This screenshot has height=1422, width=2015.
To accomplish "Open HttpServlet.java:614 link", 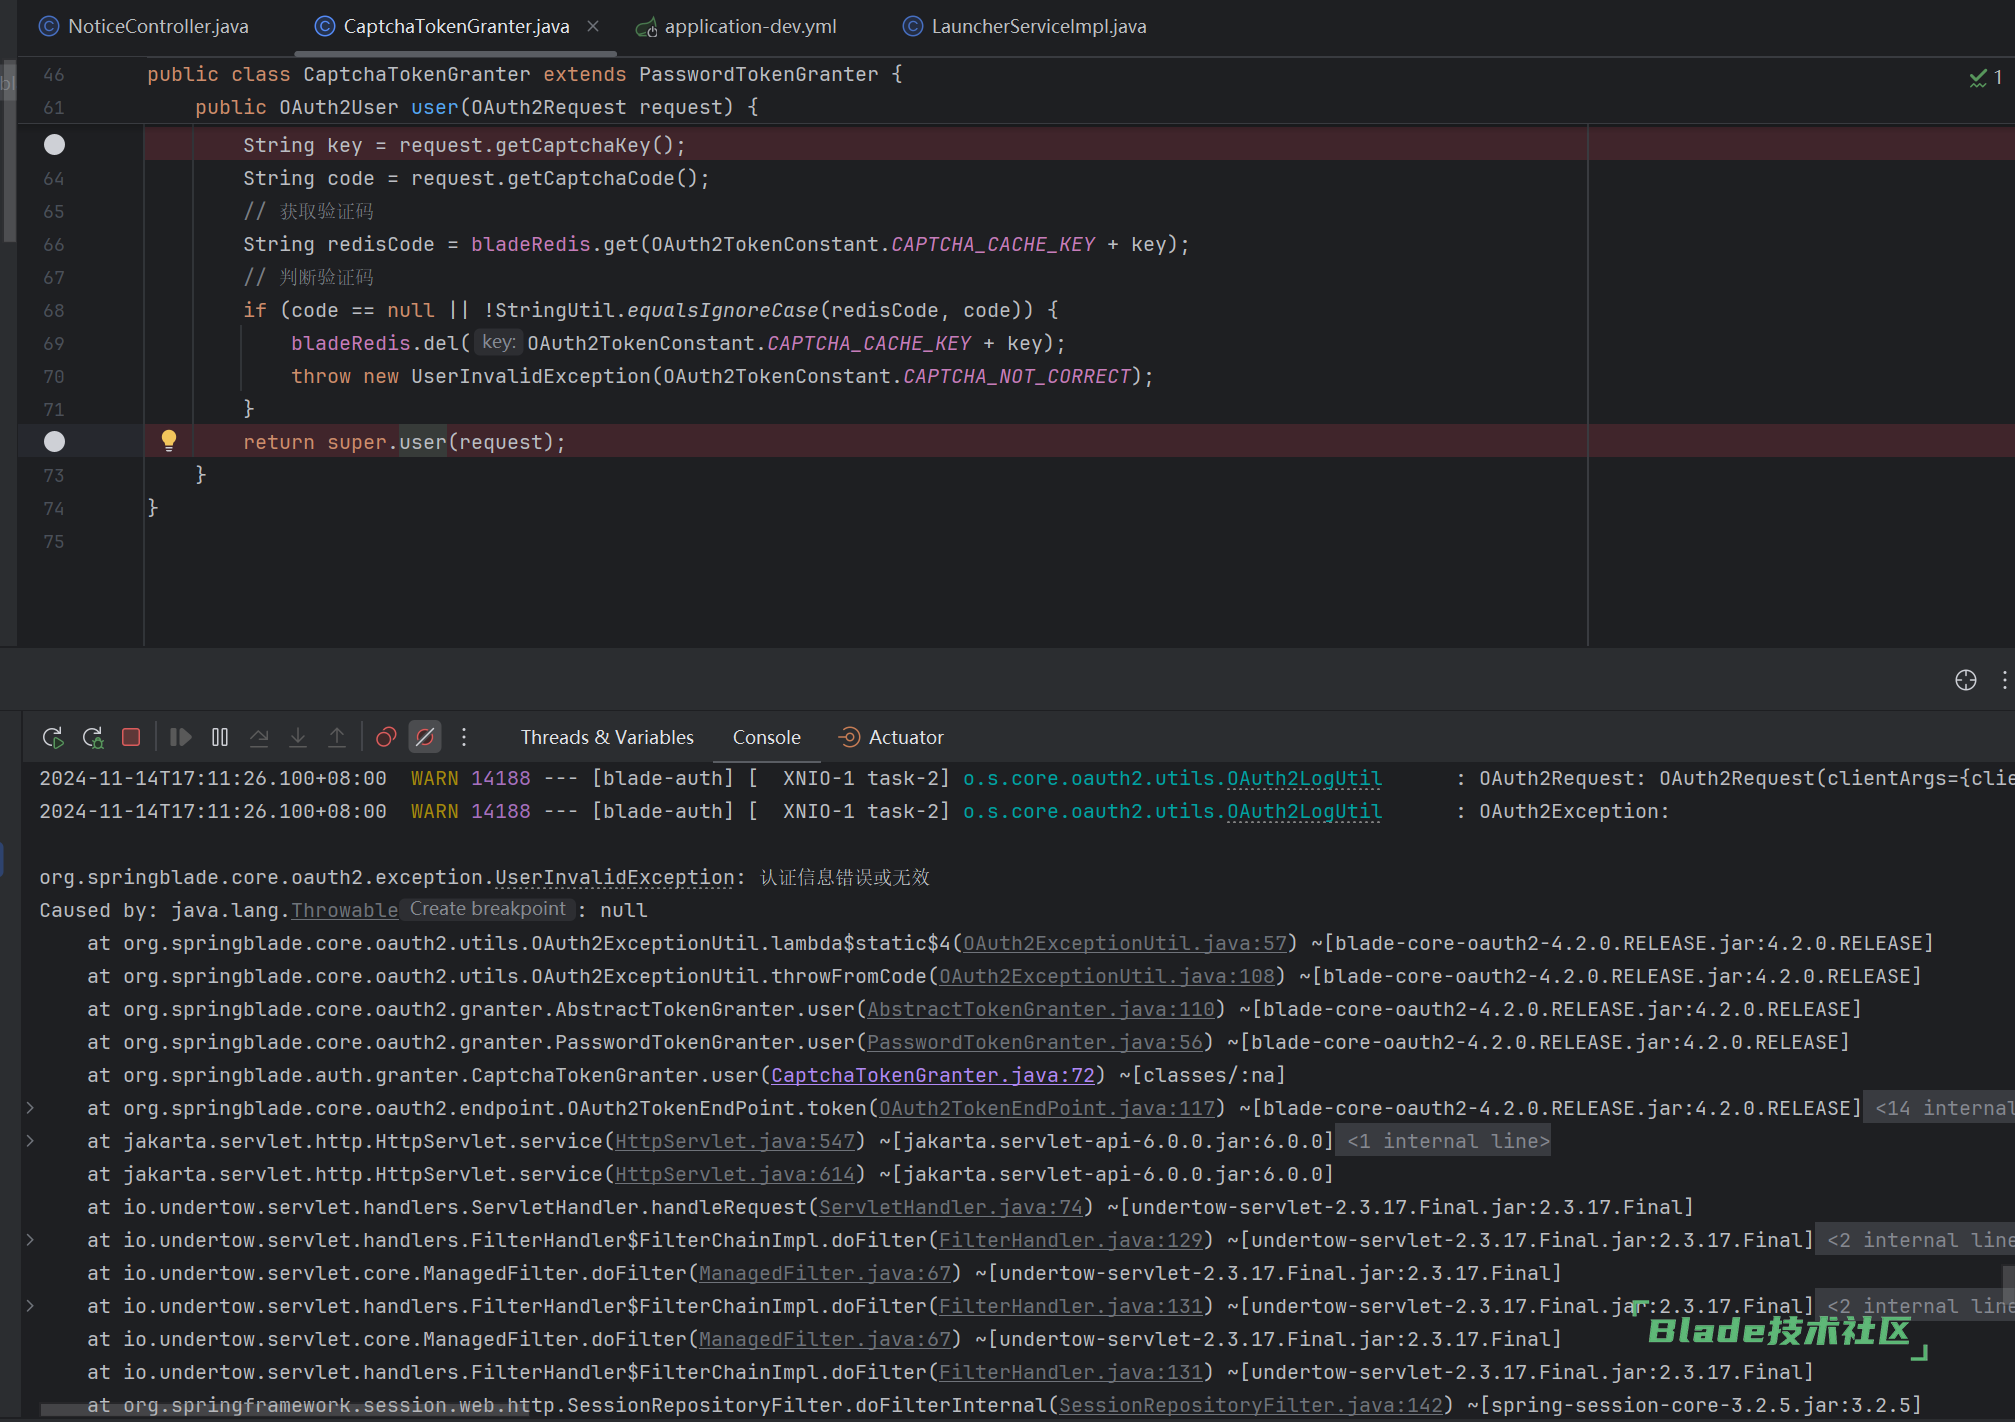I will (x=735, y=1174).
